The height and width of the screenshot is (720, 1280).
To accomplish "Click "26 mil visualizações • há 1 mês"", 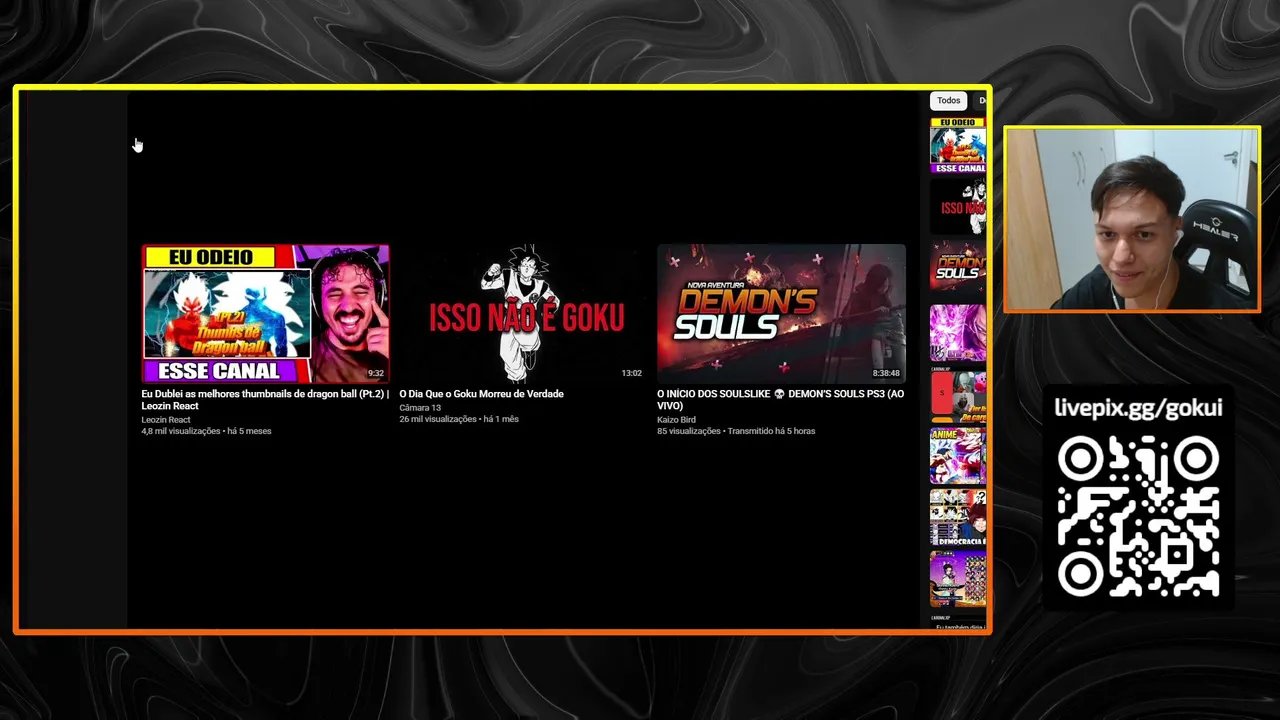I will (x=459, y=419).
